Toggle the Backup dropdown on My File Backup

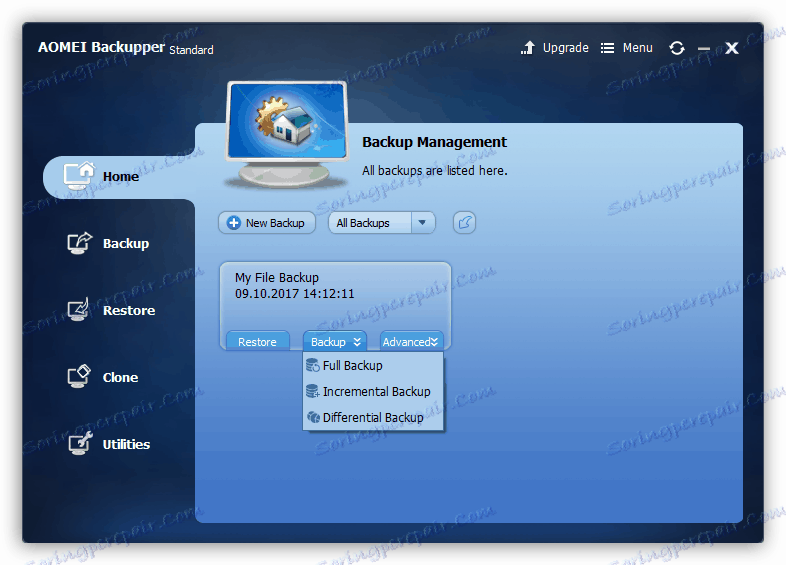coord(335,342)
